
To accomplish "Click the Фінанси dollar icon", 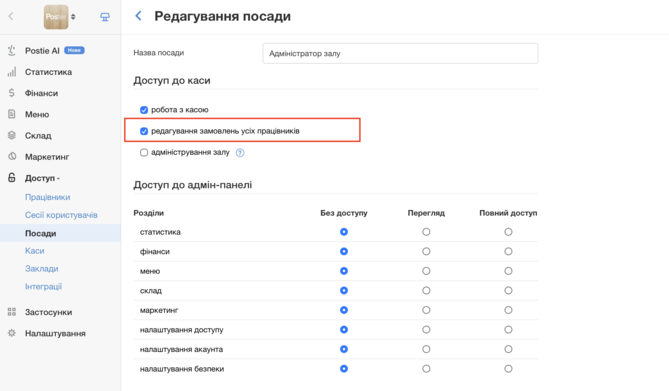I will tap(12, 93).
